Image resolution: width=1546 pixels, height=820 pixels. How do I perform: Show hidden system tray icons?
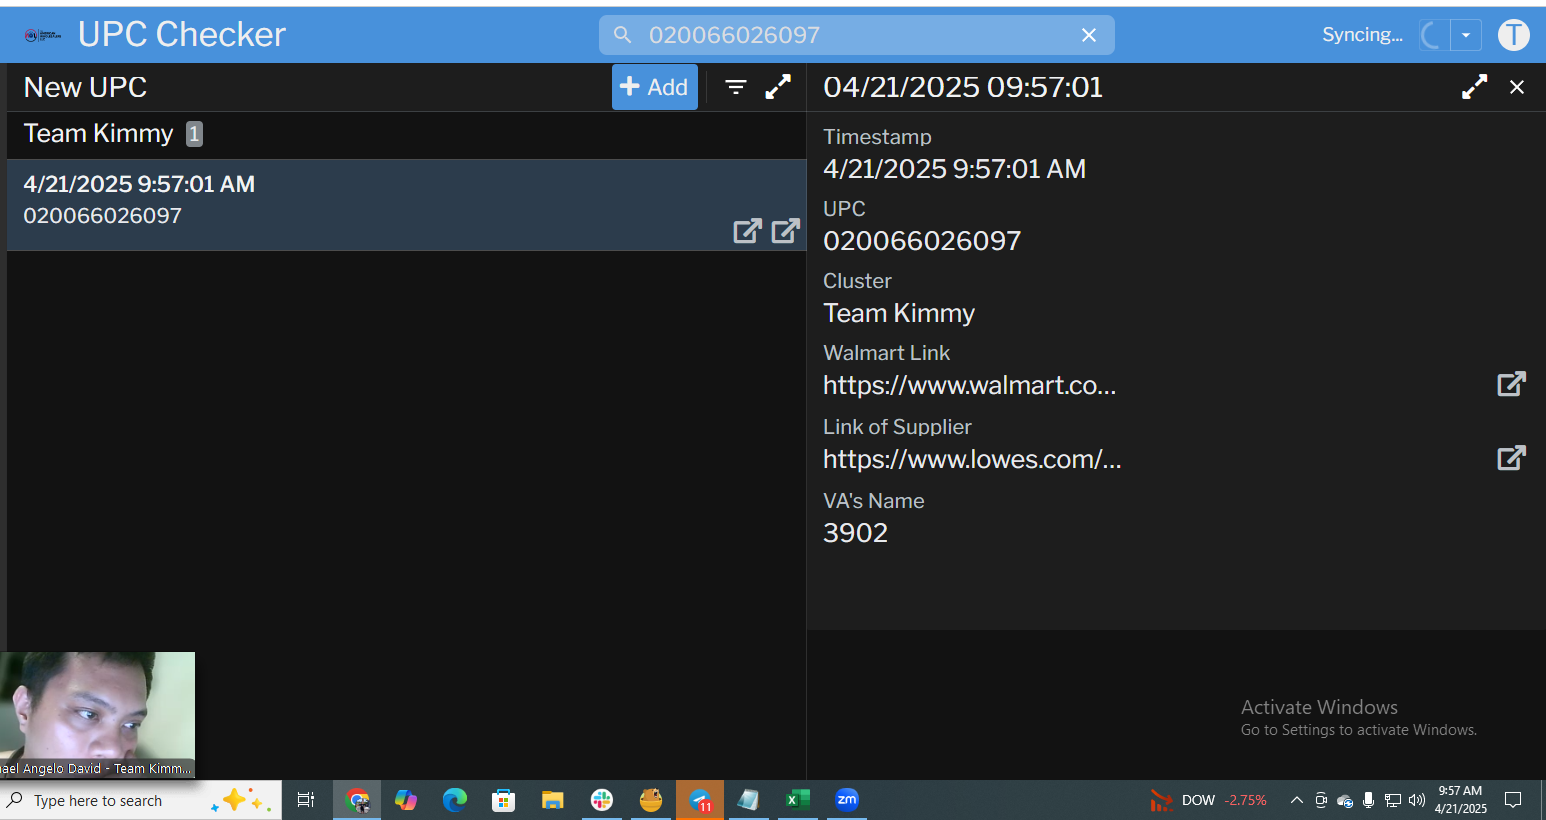[1297, 800]
